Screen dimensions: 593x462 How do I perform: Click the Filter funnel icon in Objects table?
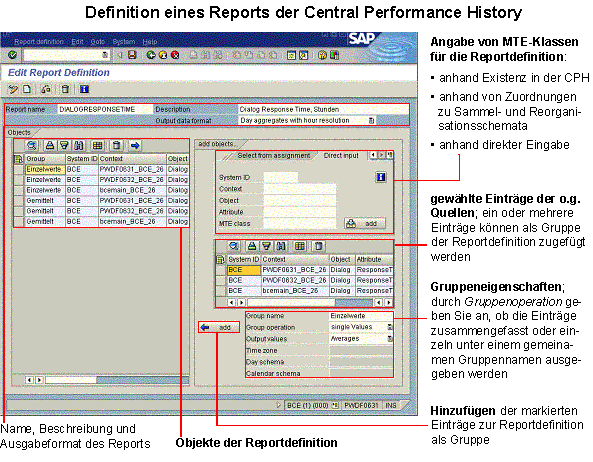[64, 146]
